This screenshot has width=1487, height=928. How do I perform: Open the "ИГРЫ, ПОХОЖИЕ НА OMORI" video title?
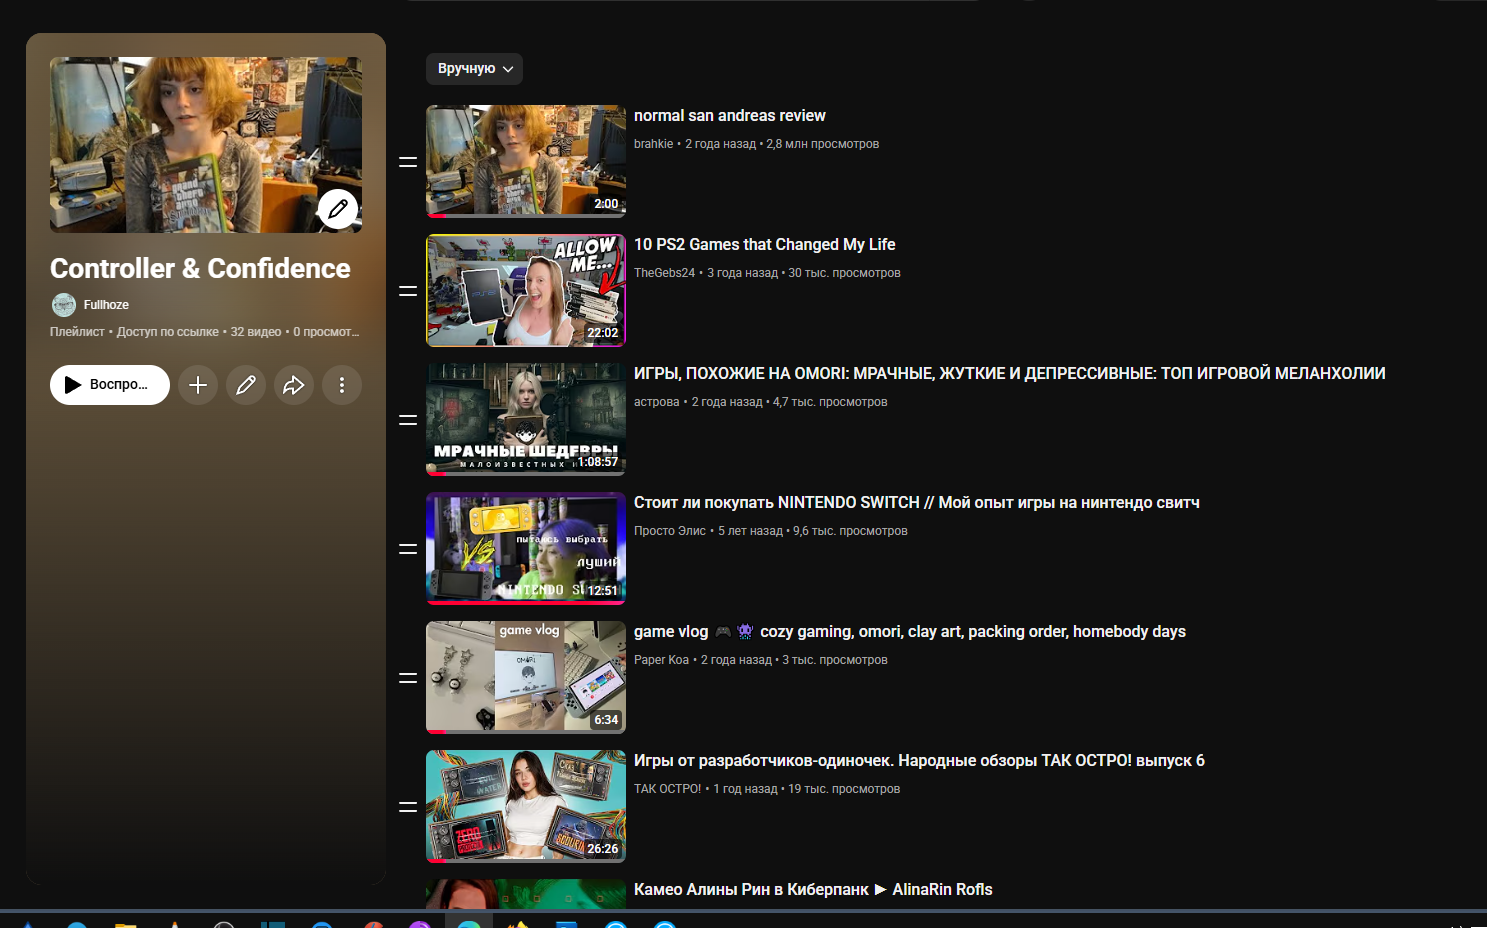pyautogui.click(x=1010, y=374)
